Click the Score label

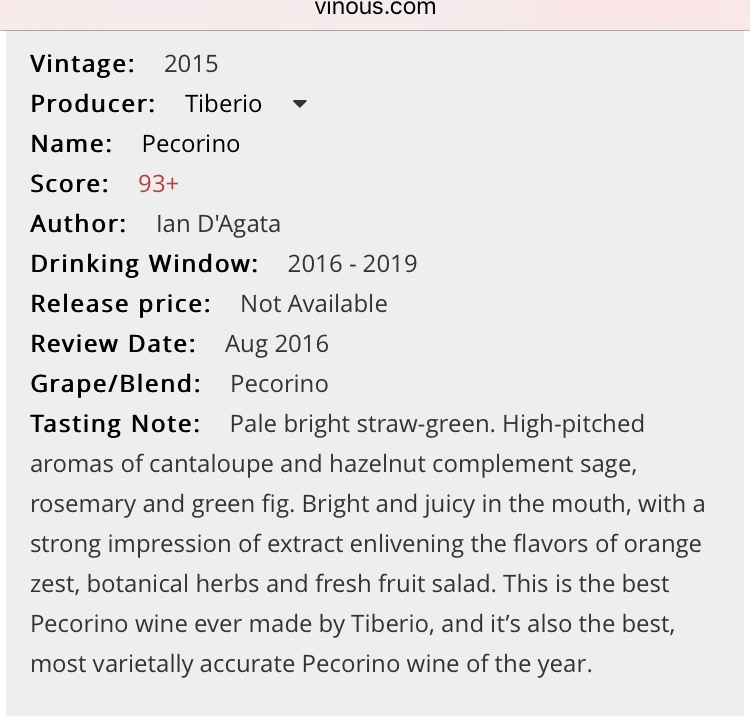tap(70, 184)
